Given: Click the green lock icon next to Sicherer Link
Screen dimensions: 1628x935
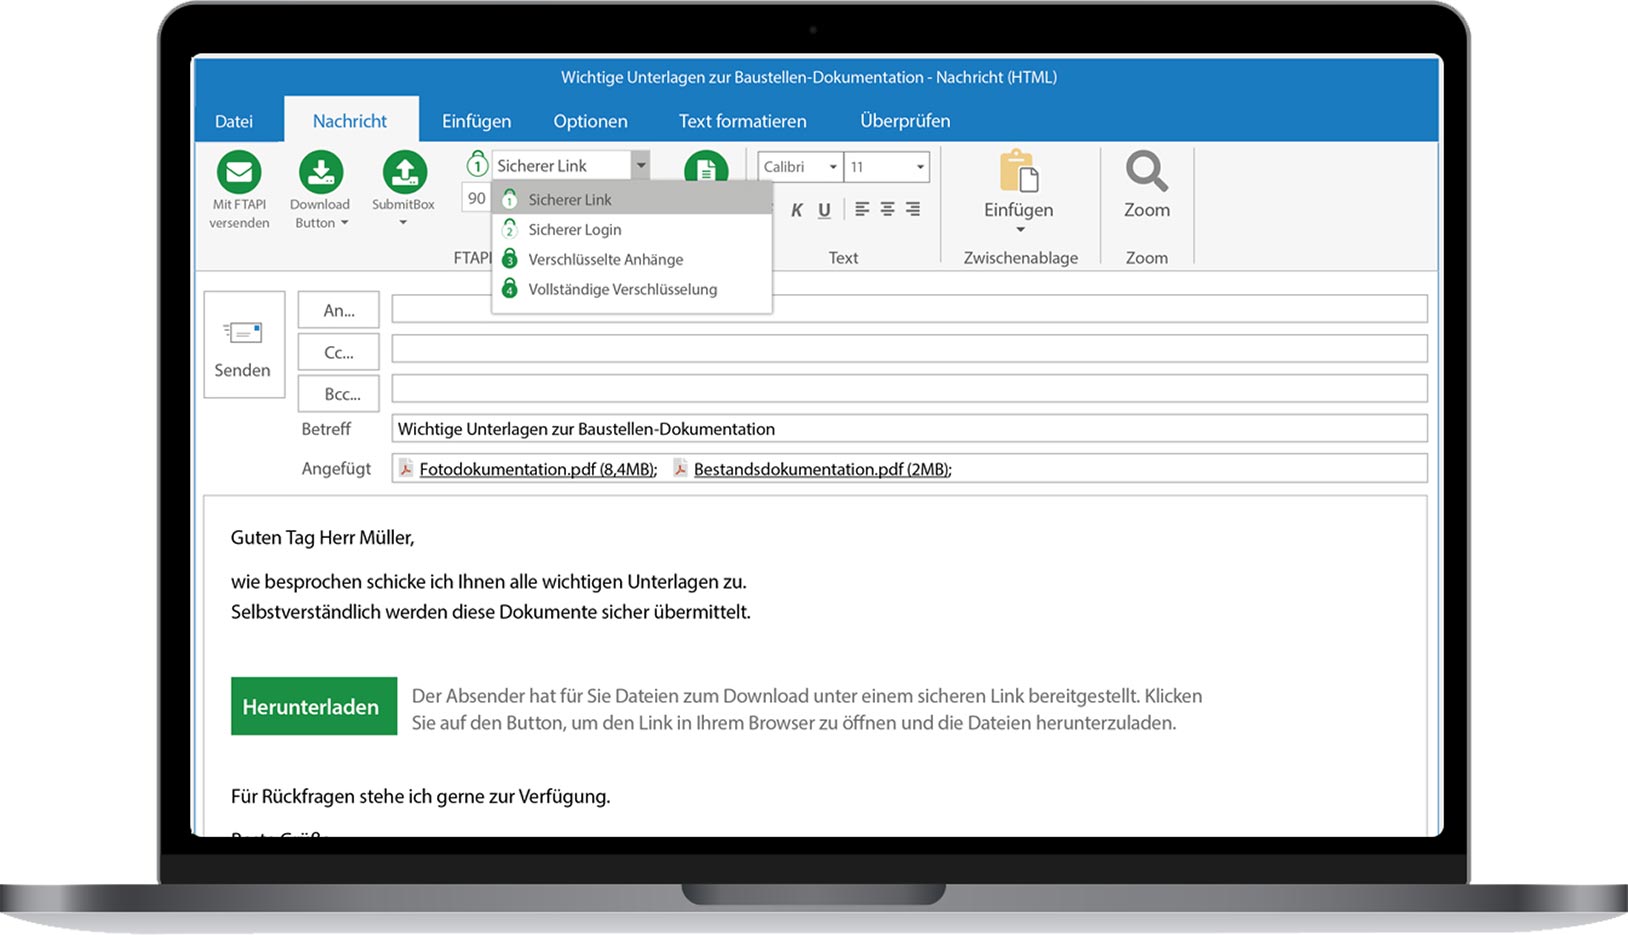Looking at the screenshot, I should pyautogui.click(x=478, y=164).
